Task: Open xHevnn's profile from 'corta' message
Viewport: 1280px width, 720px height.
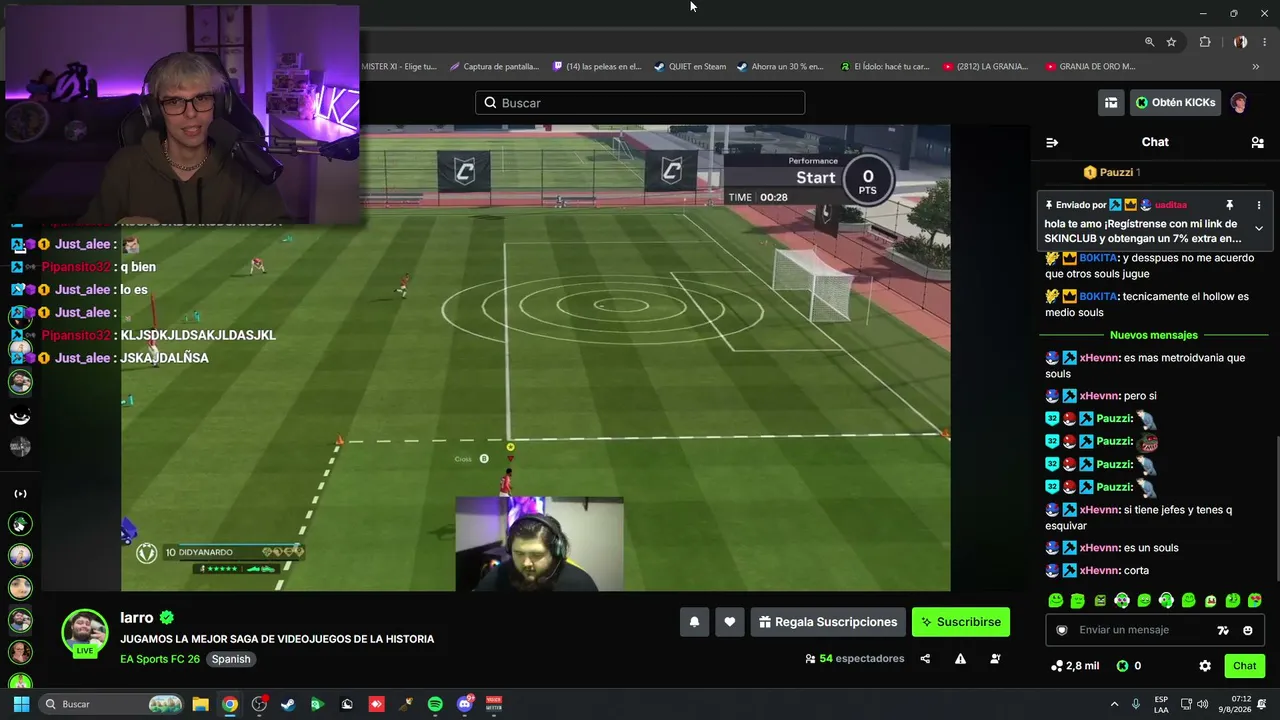Action: [1099, 571]
